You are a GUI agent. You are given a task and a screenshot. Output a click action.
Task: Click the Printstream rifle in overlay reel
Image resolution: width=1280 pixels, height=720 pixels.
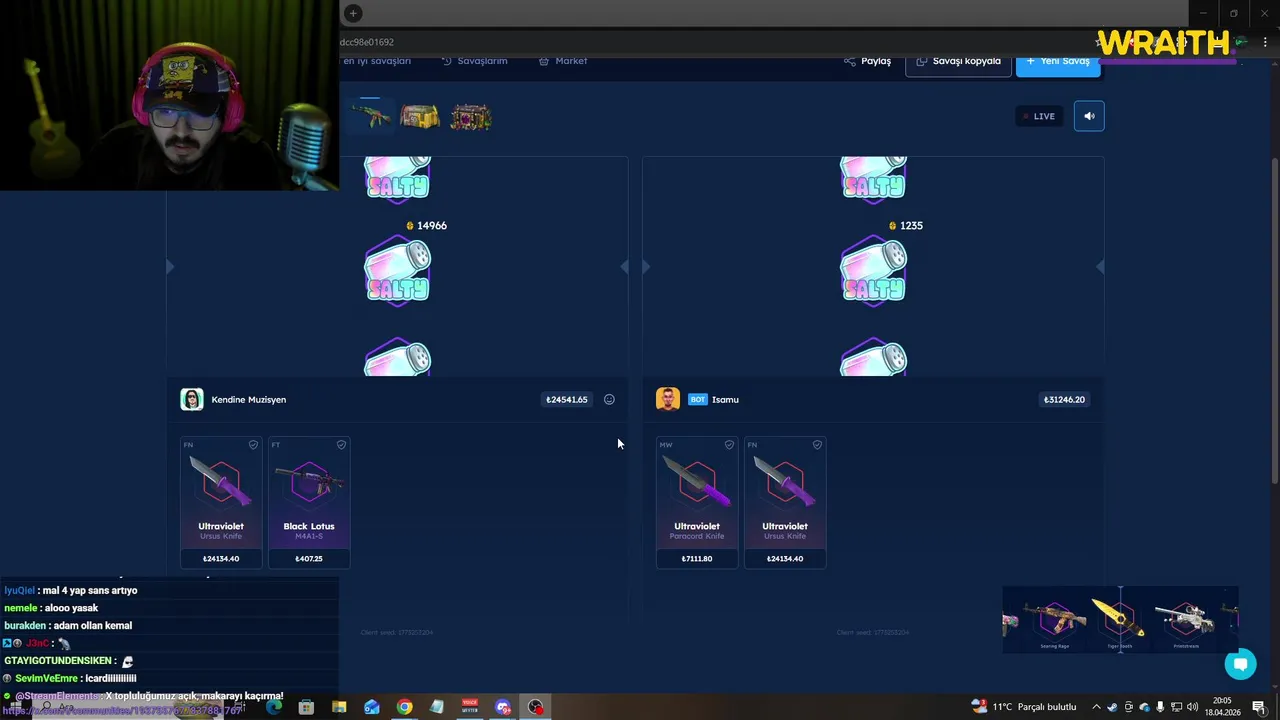pos(1185,622)
